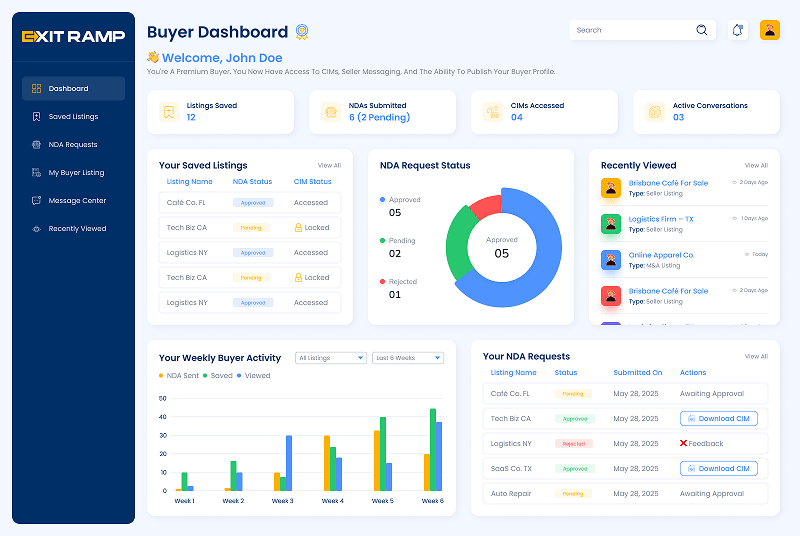Go to Message Center in sidebar
This screenshot has width=800, height=536.
(77, 201)
